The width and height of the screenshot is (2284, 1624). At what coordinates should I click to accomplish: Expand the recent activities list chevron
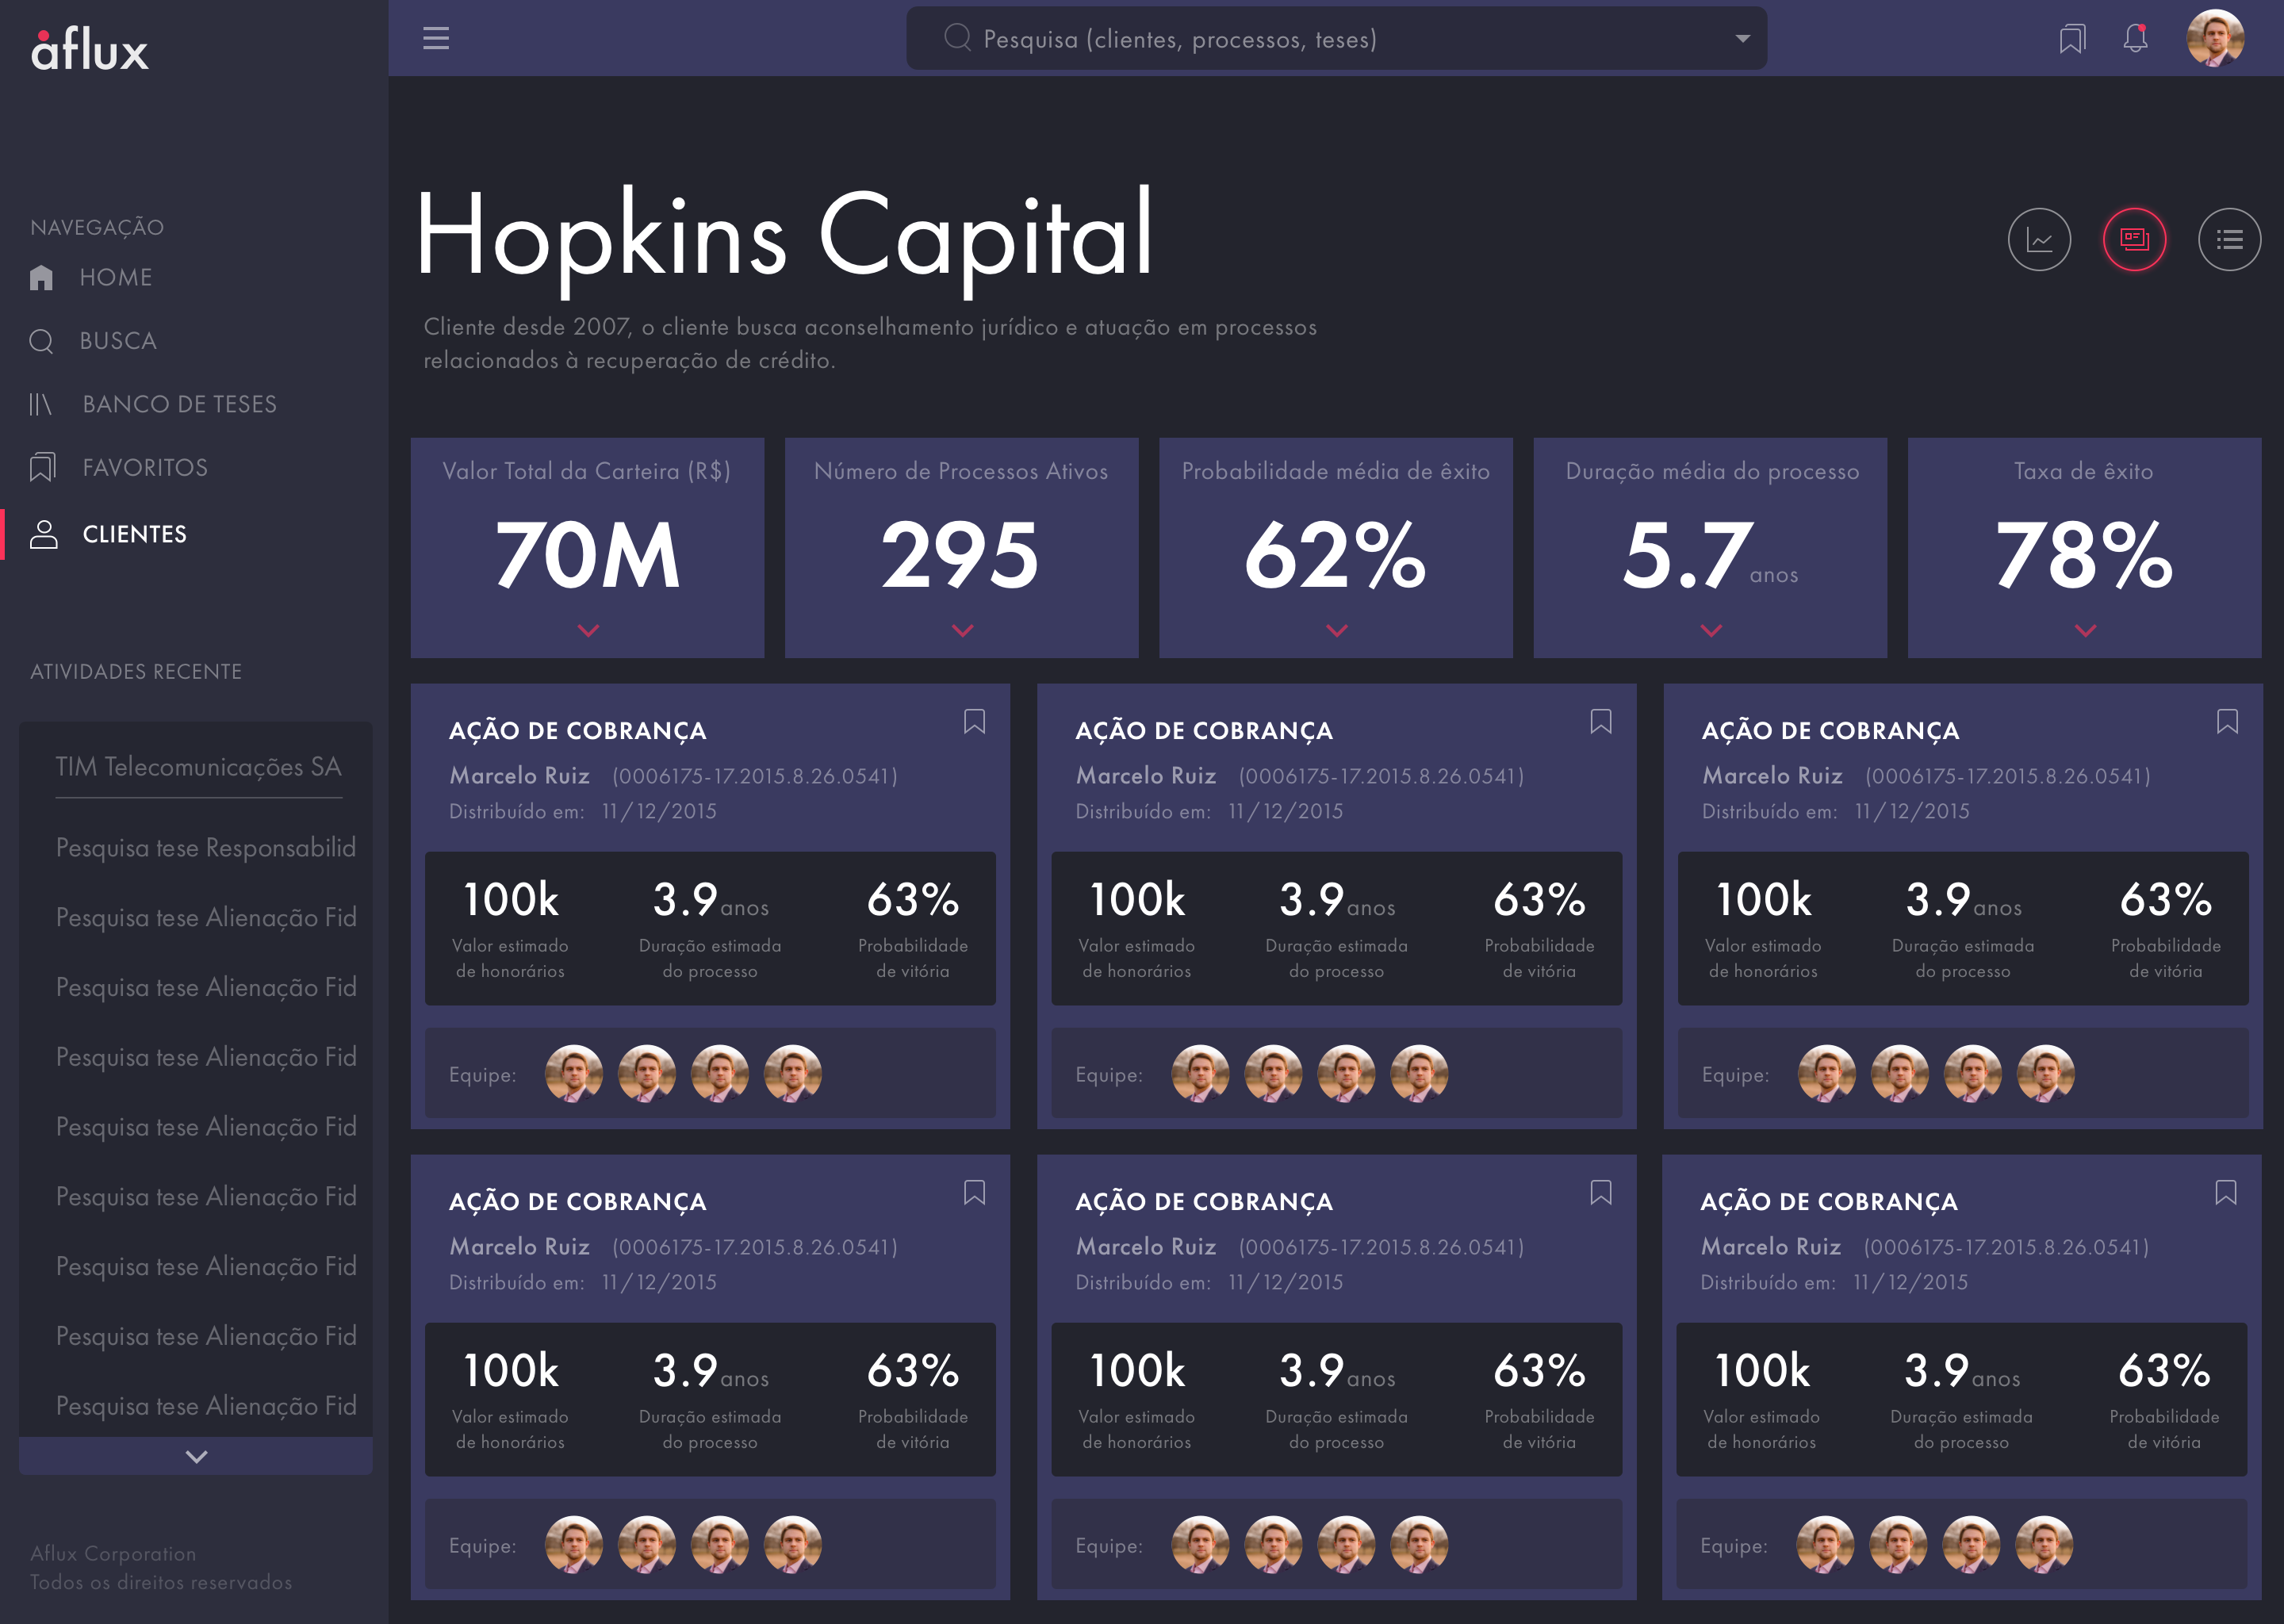point(196,1456)
